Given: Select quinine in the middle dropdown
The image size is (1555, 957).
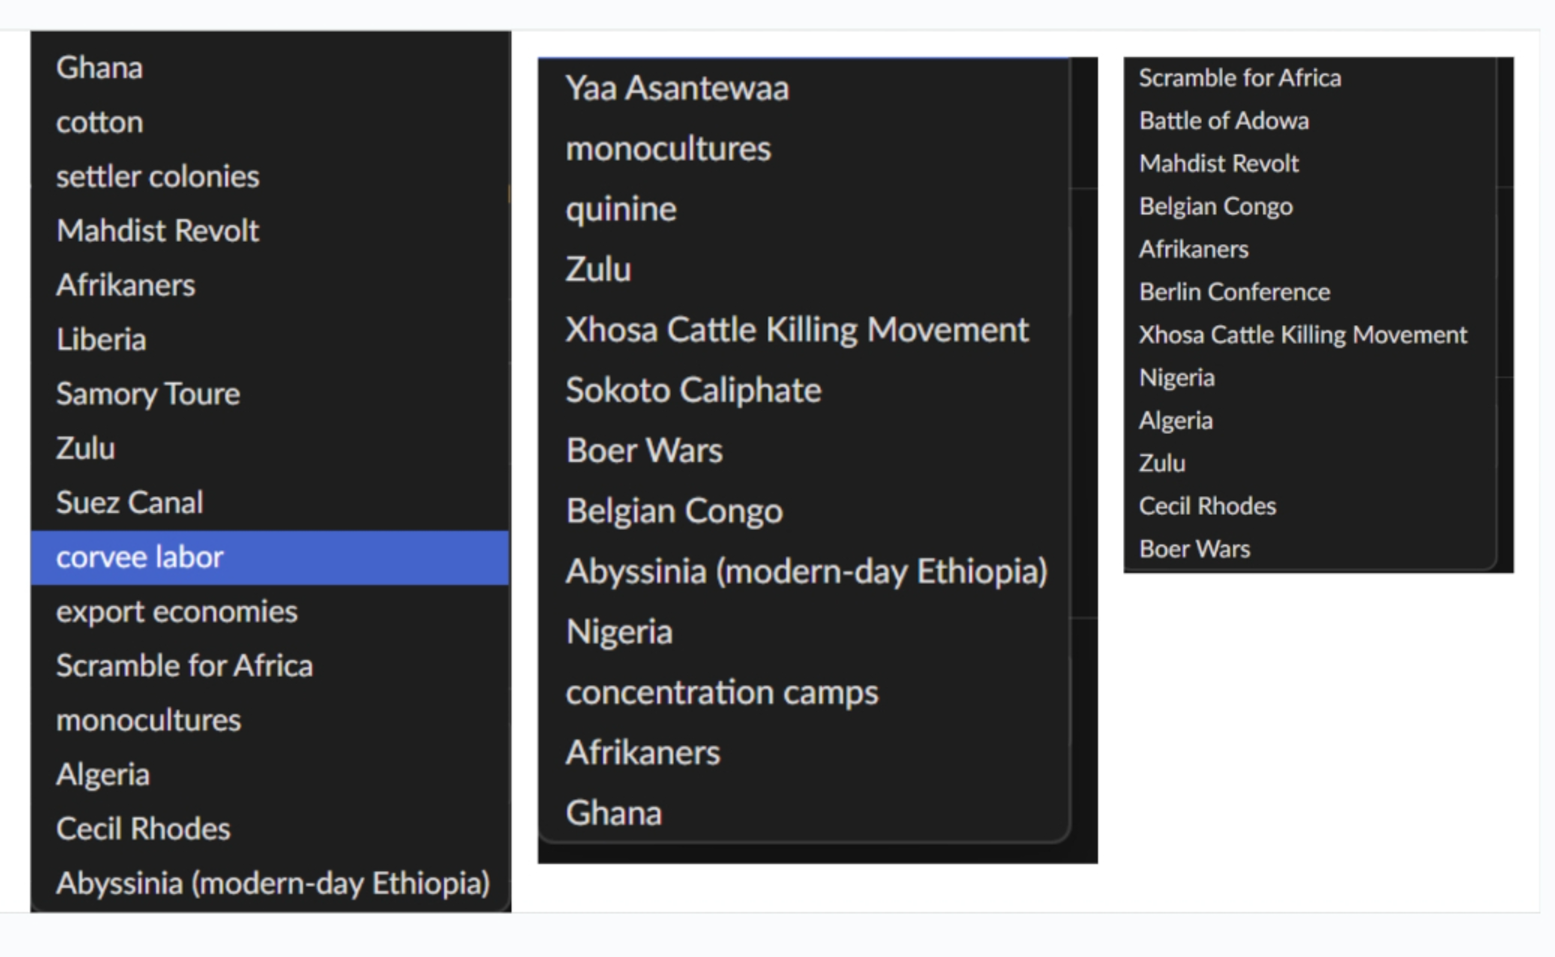Looking at the screenshot, I should (x=804, y=209).
